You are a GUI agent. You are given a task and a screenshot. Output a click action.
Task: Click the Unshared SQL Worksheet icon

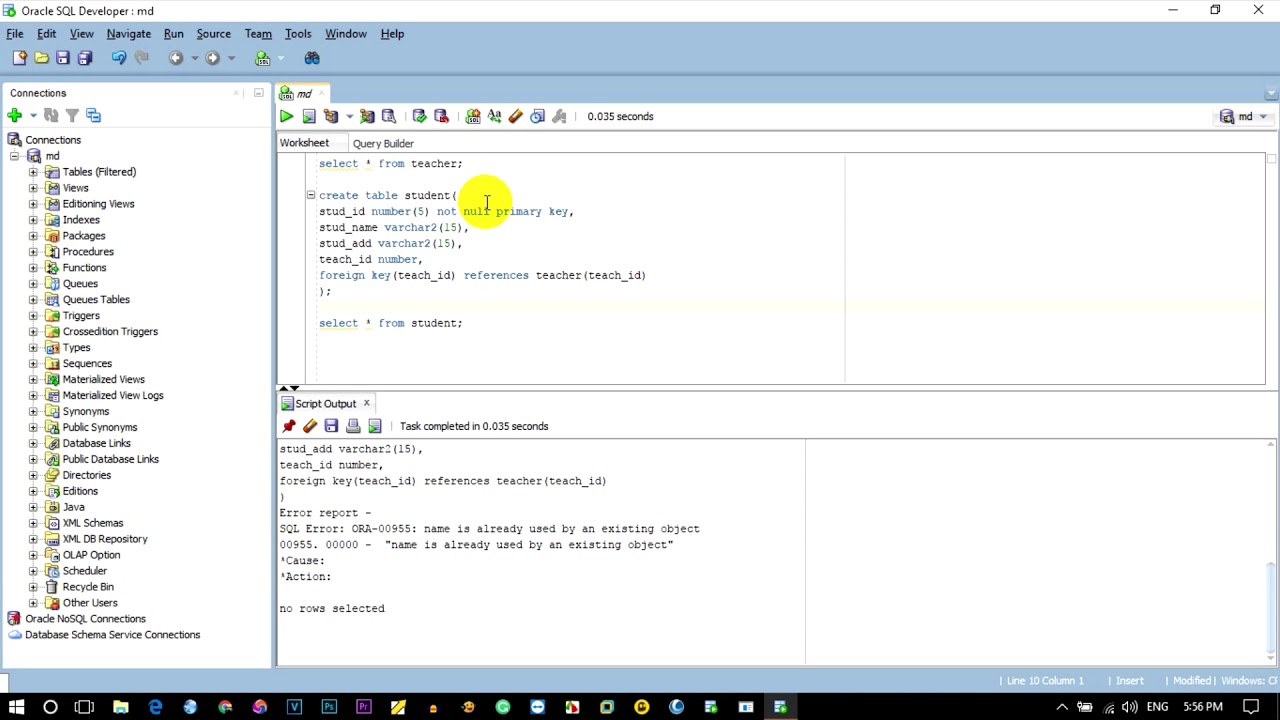(x=473, y=117)
